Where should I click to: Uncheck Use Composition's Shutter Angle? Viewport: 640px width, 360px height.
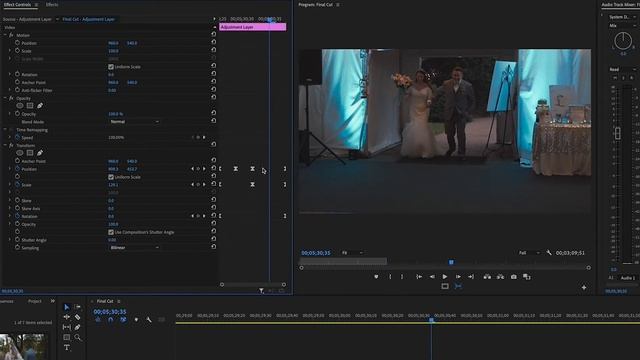click(111, 232)
